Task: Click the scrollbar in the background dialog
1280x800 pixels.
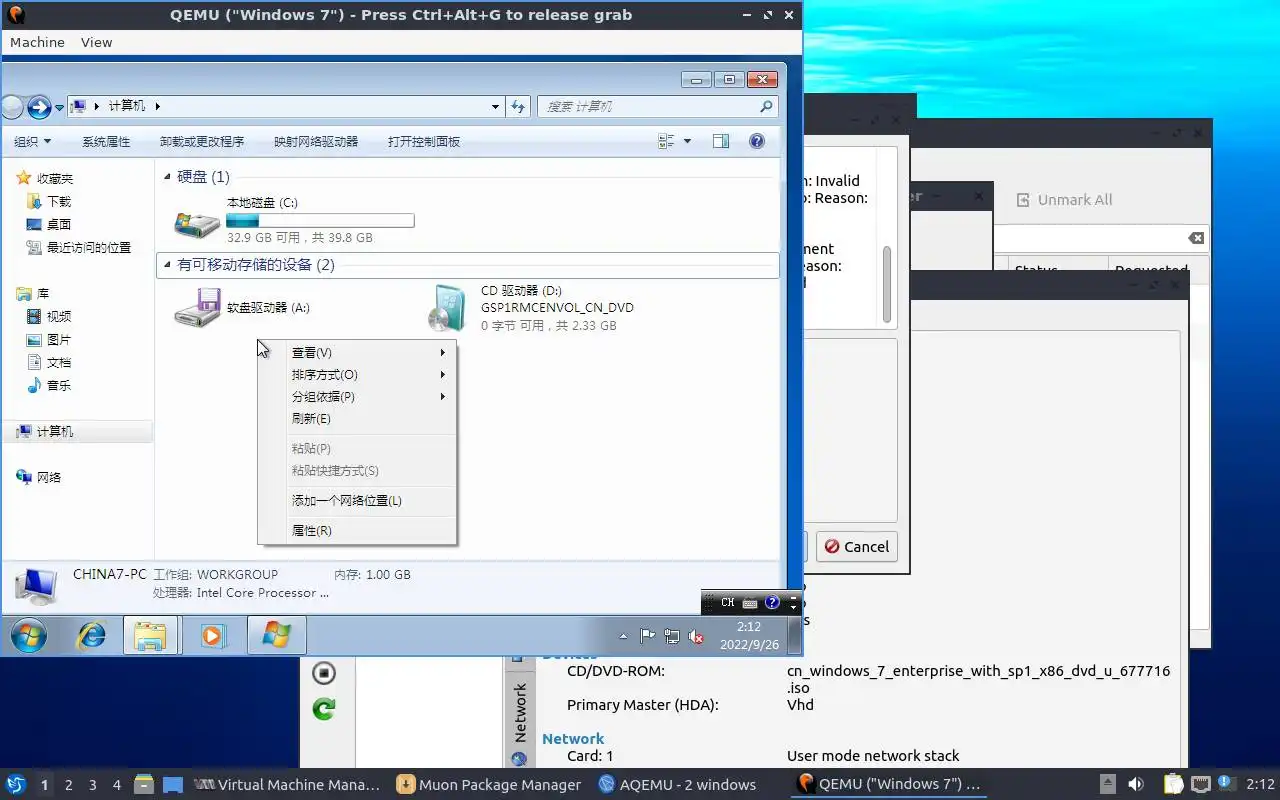Action: 886,284
